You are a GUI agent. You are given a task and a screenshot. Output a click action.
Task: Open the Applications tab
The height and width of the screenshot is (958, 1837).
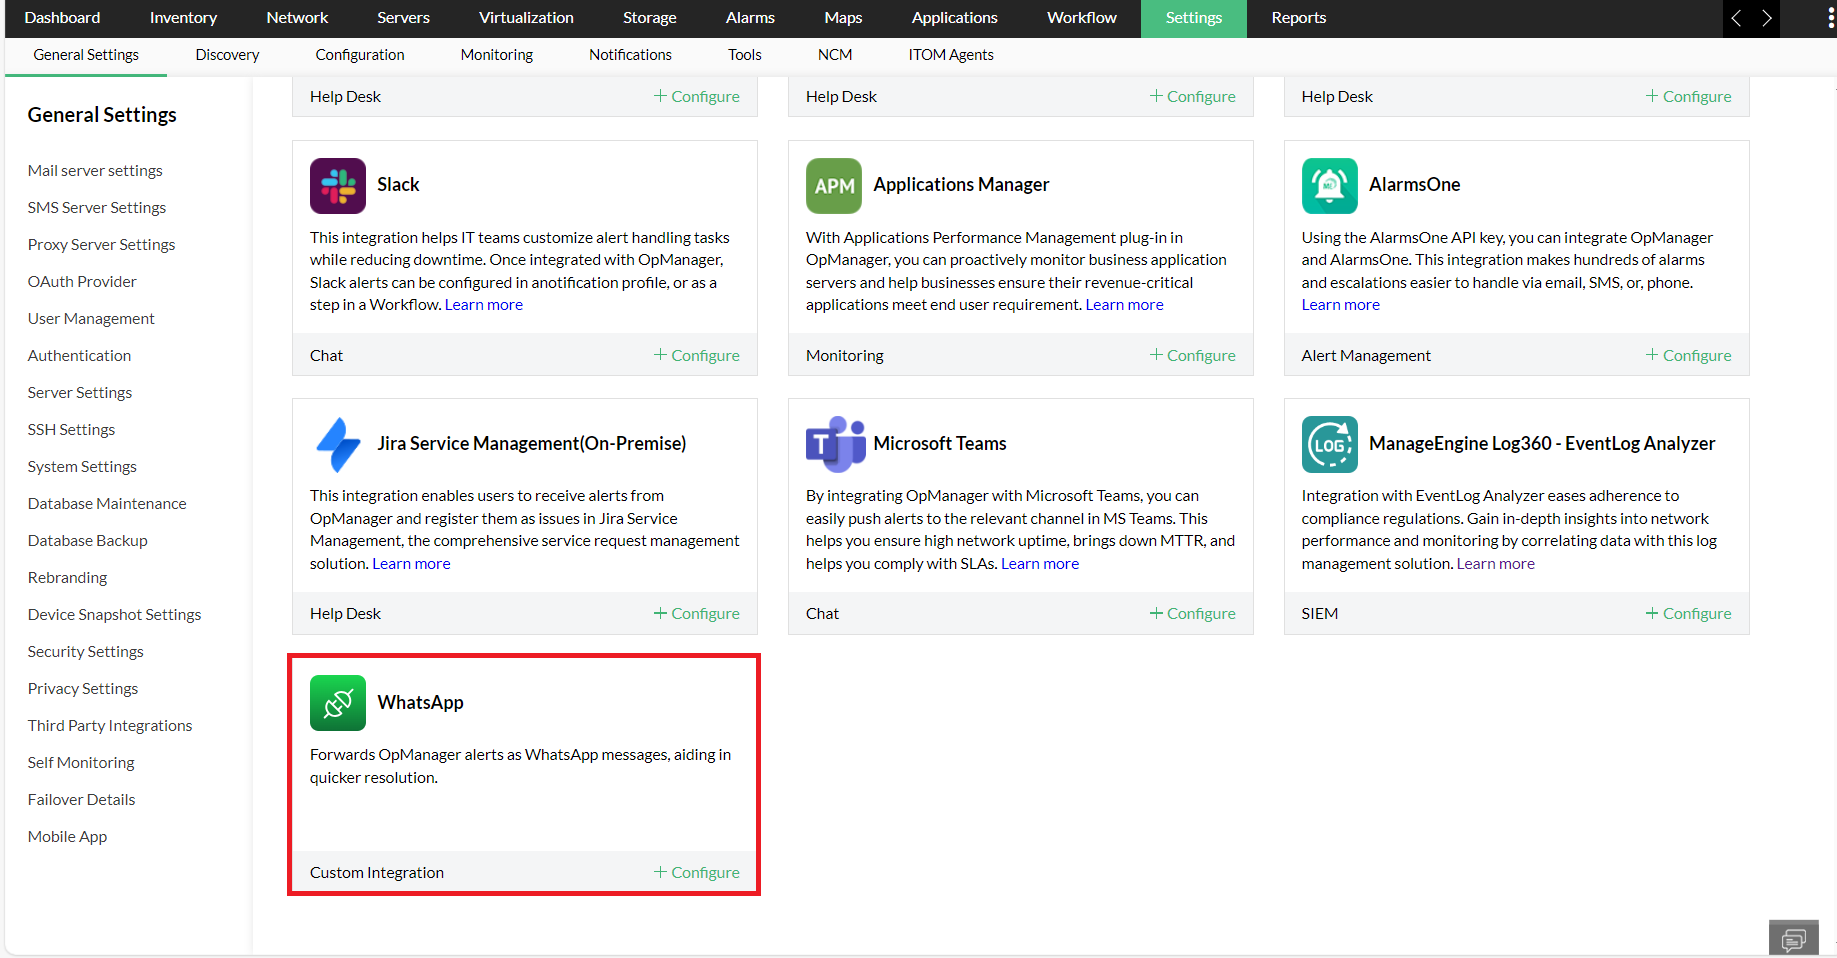(955, 18)
